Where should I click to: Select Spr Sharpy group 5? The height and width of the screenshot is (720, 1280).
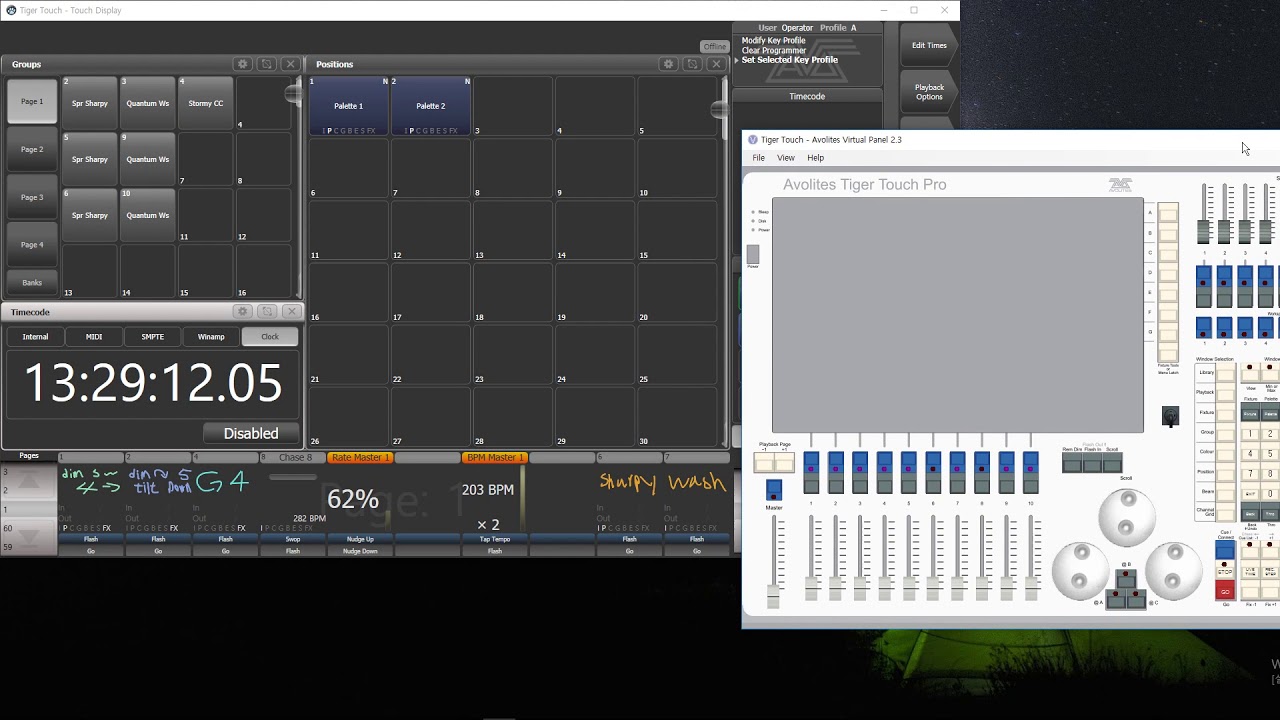pos(90,159)
